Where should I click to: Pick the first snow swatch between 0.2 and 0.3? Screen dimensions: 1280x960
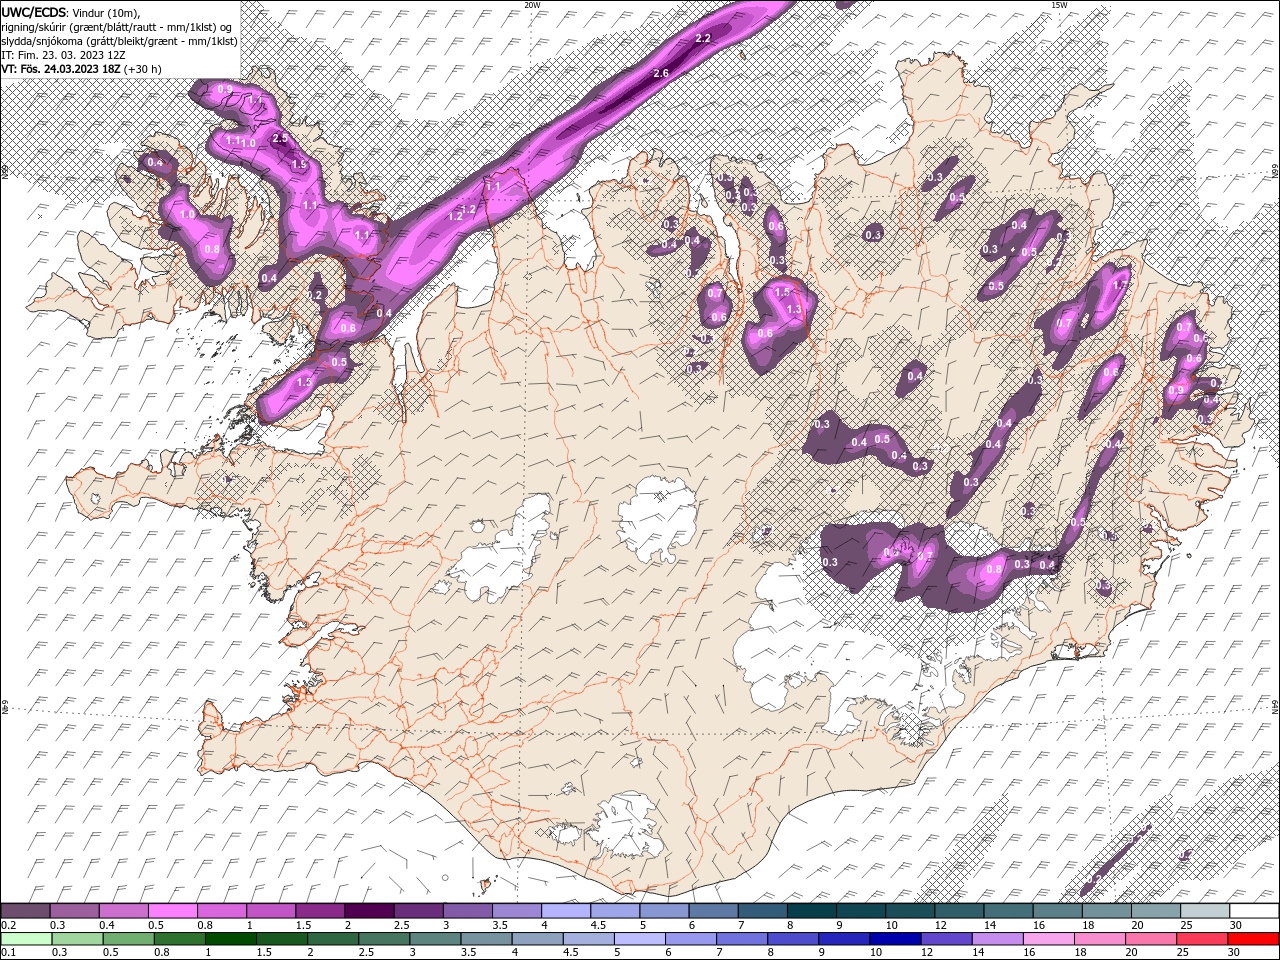(25, 911)
